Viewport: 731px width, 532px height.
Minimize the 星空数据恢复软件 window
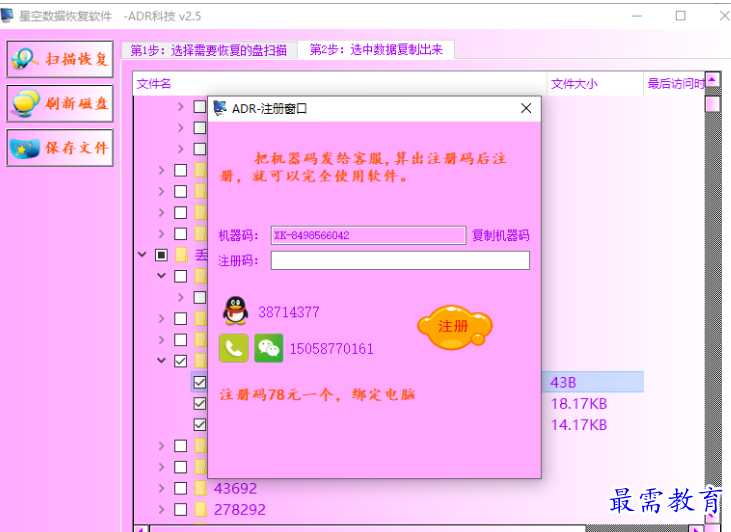(637, 15)
